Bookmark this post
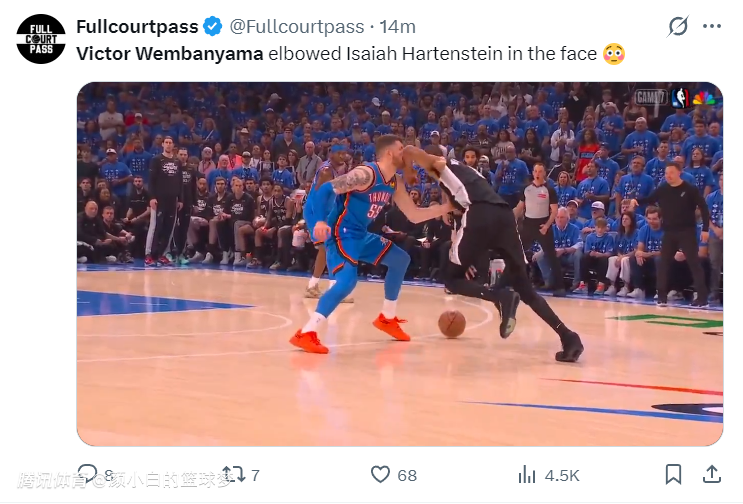 [x=673, y=474]
